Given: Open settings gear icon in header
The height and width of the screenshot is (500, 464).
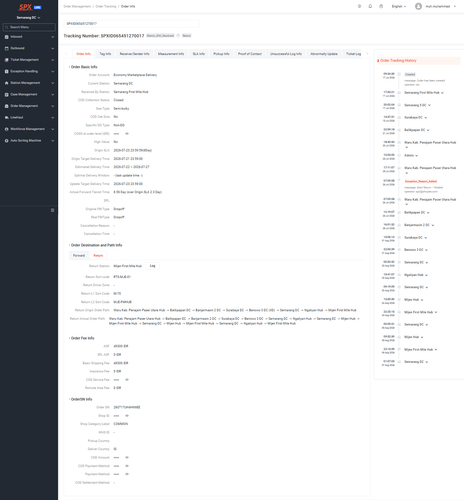Looking at the screenshot, I should pos(359,6).
